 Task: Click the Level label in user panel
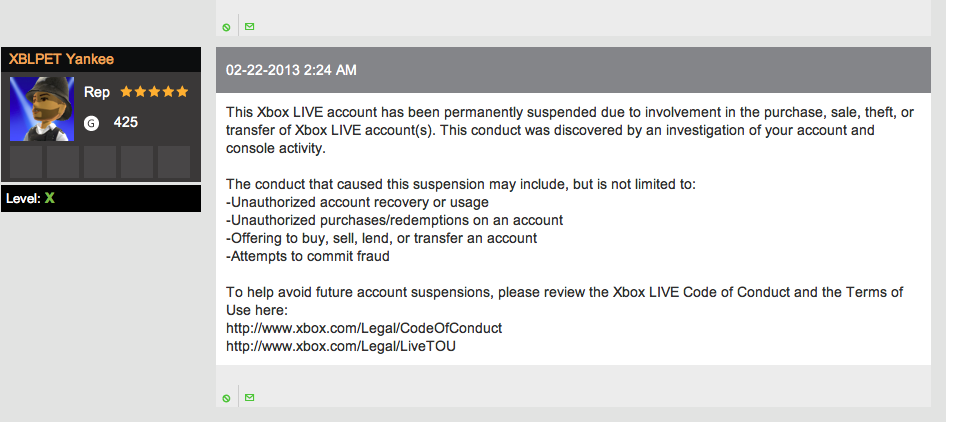[22, 198]
